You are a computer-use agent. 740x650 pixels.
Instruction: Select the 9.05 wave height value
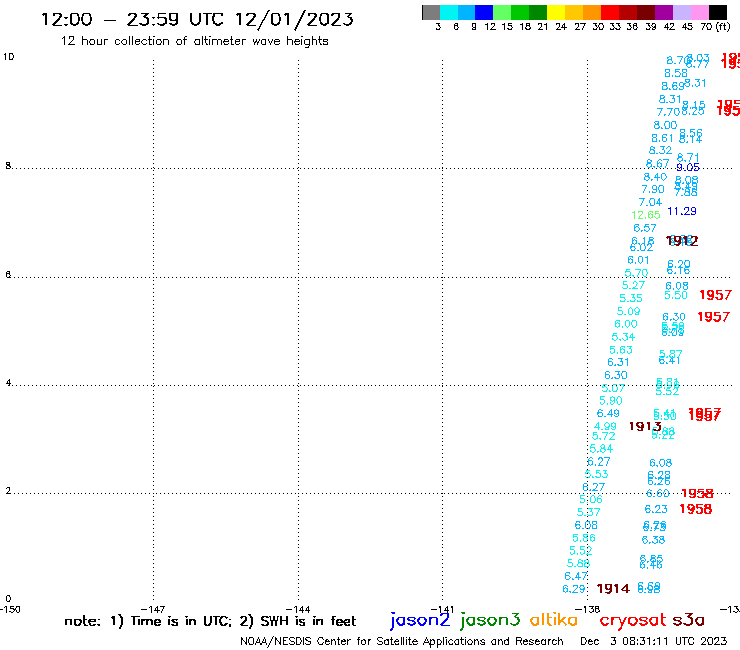(x=688, y=168)
